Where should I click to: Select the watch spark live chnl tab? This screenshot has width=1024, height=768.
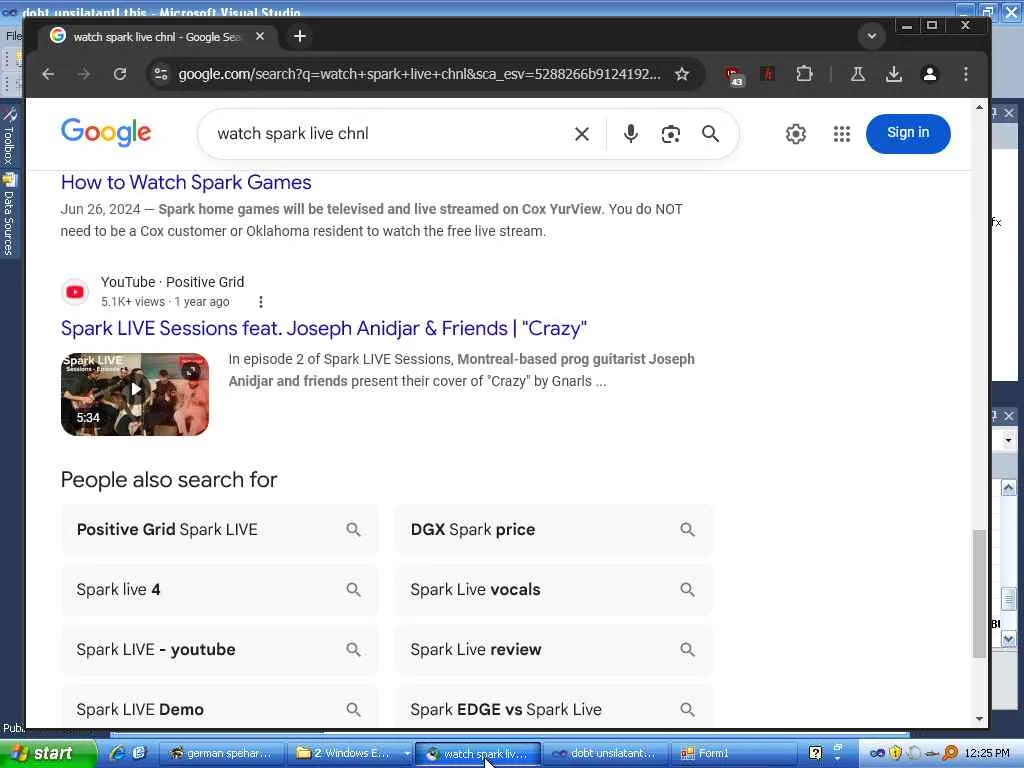[157, 37]
